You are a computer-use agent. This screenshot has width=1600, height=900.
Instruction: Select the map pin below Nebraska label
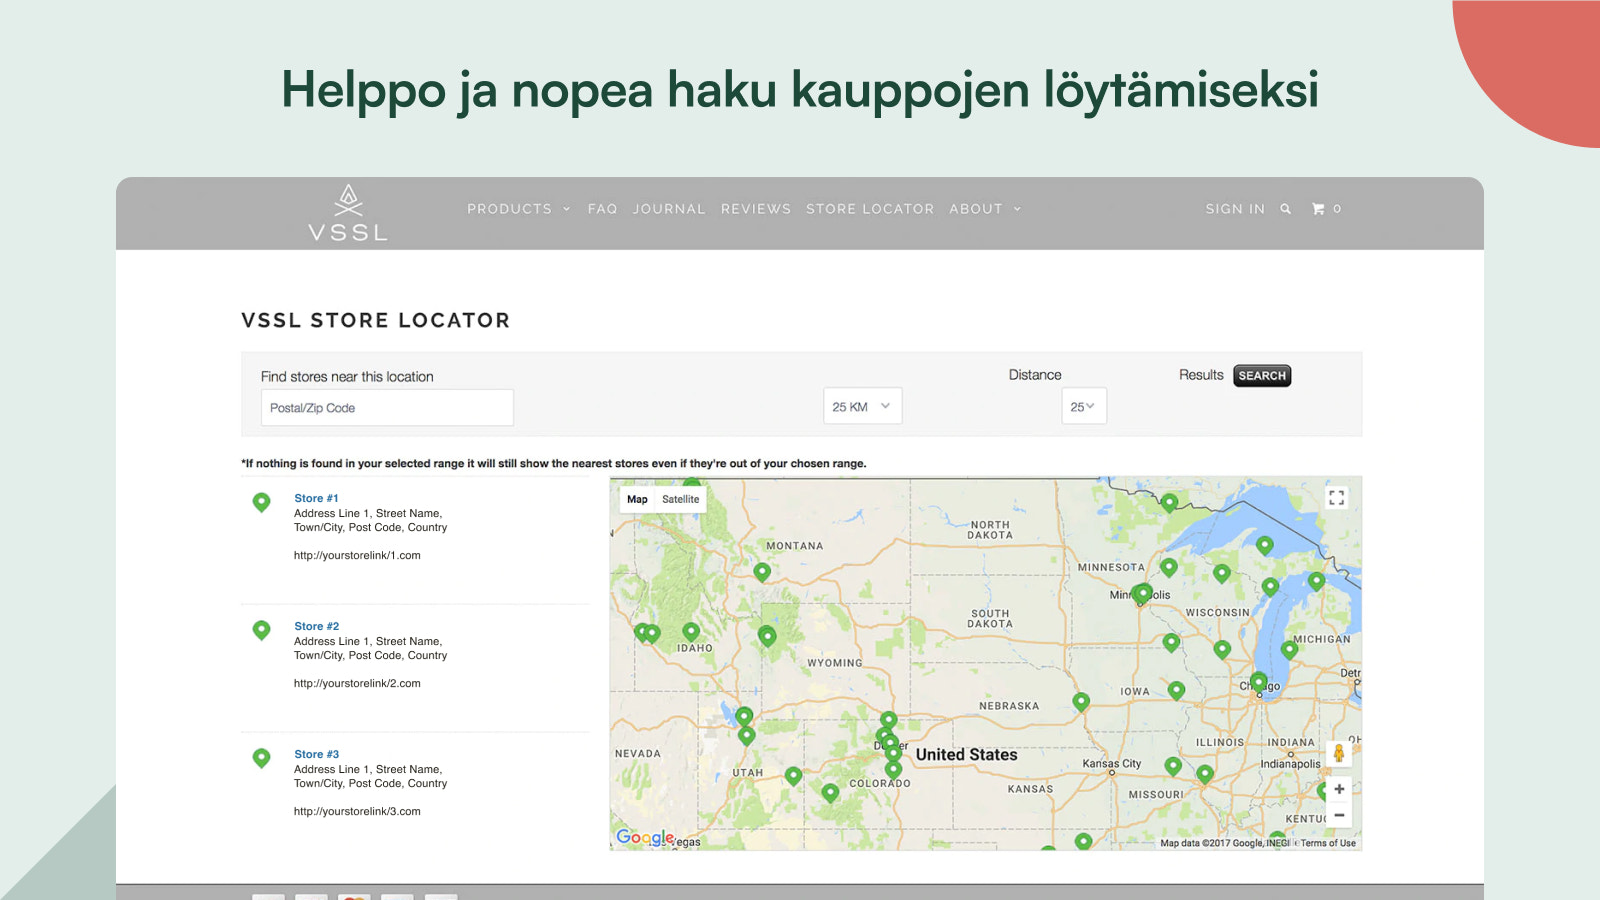pyautogui.click(x=1081, y=702)
